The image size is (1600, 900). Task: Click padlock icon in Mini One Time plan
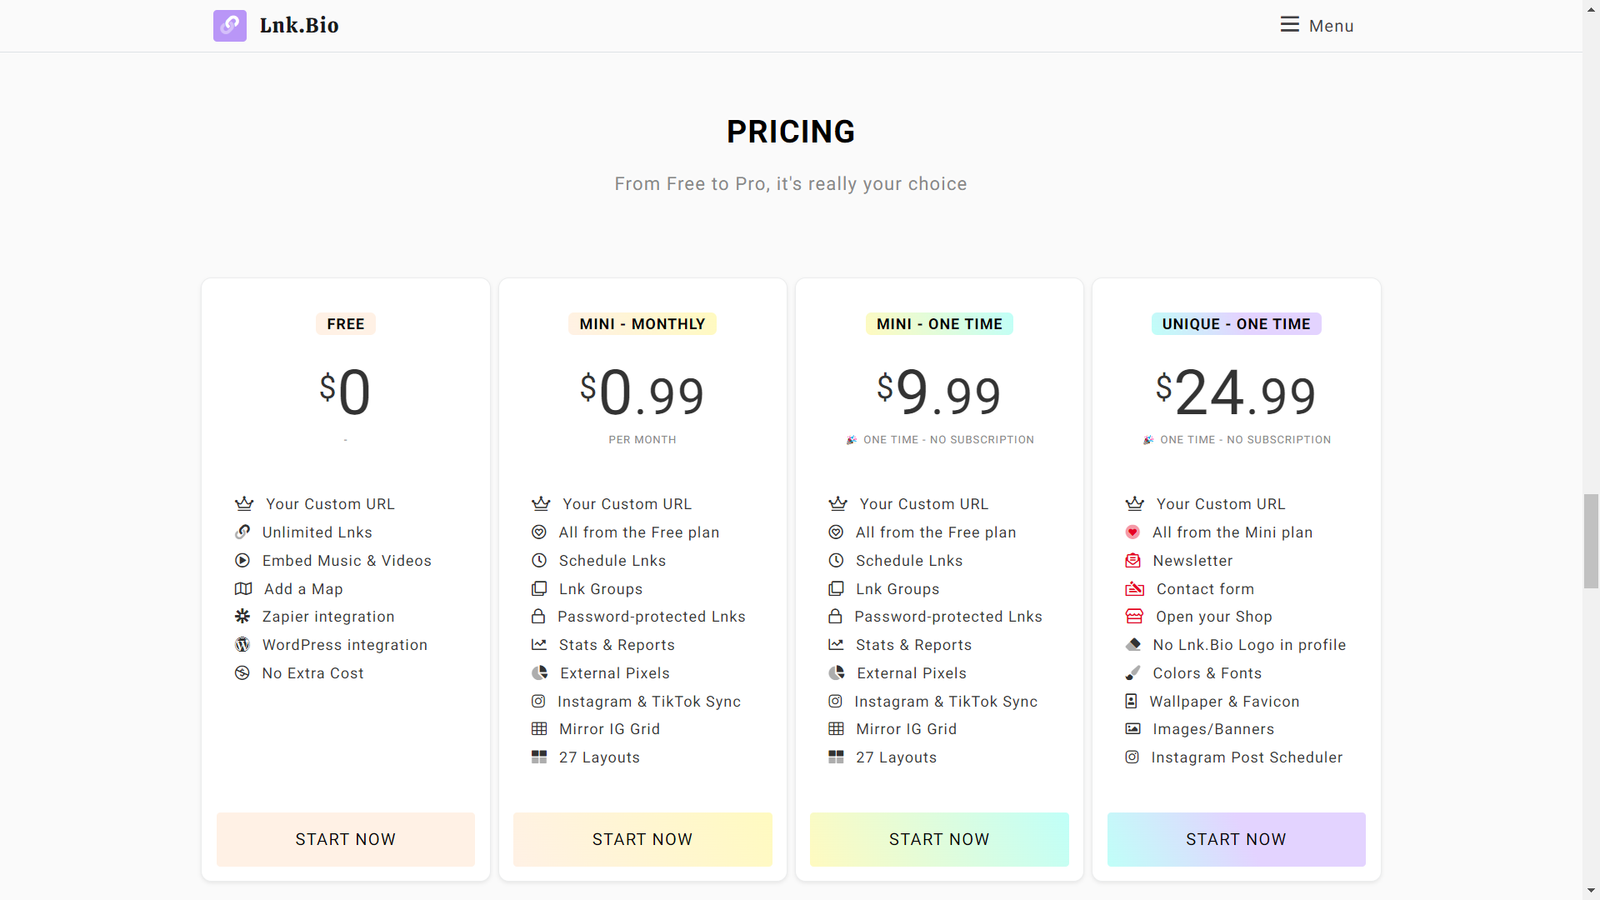click(x=835, y=617)
